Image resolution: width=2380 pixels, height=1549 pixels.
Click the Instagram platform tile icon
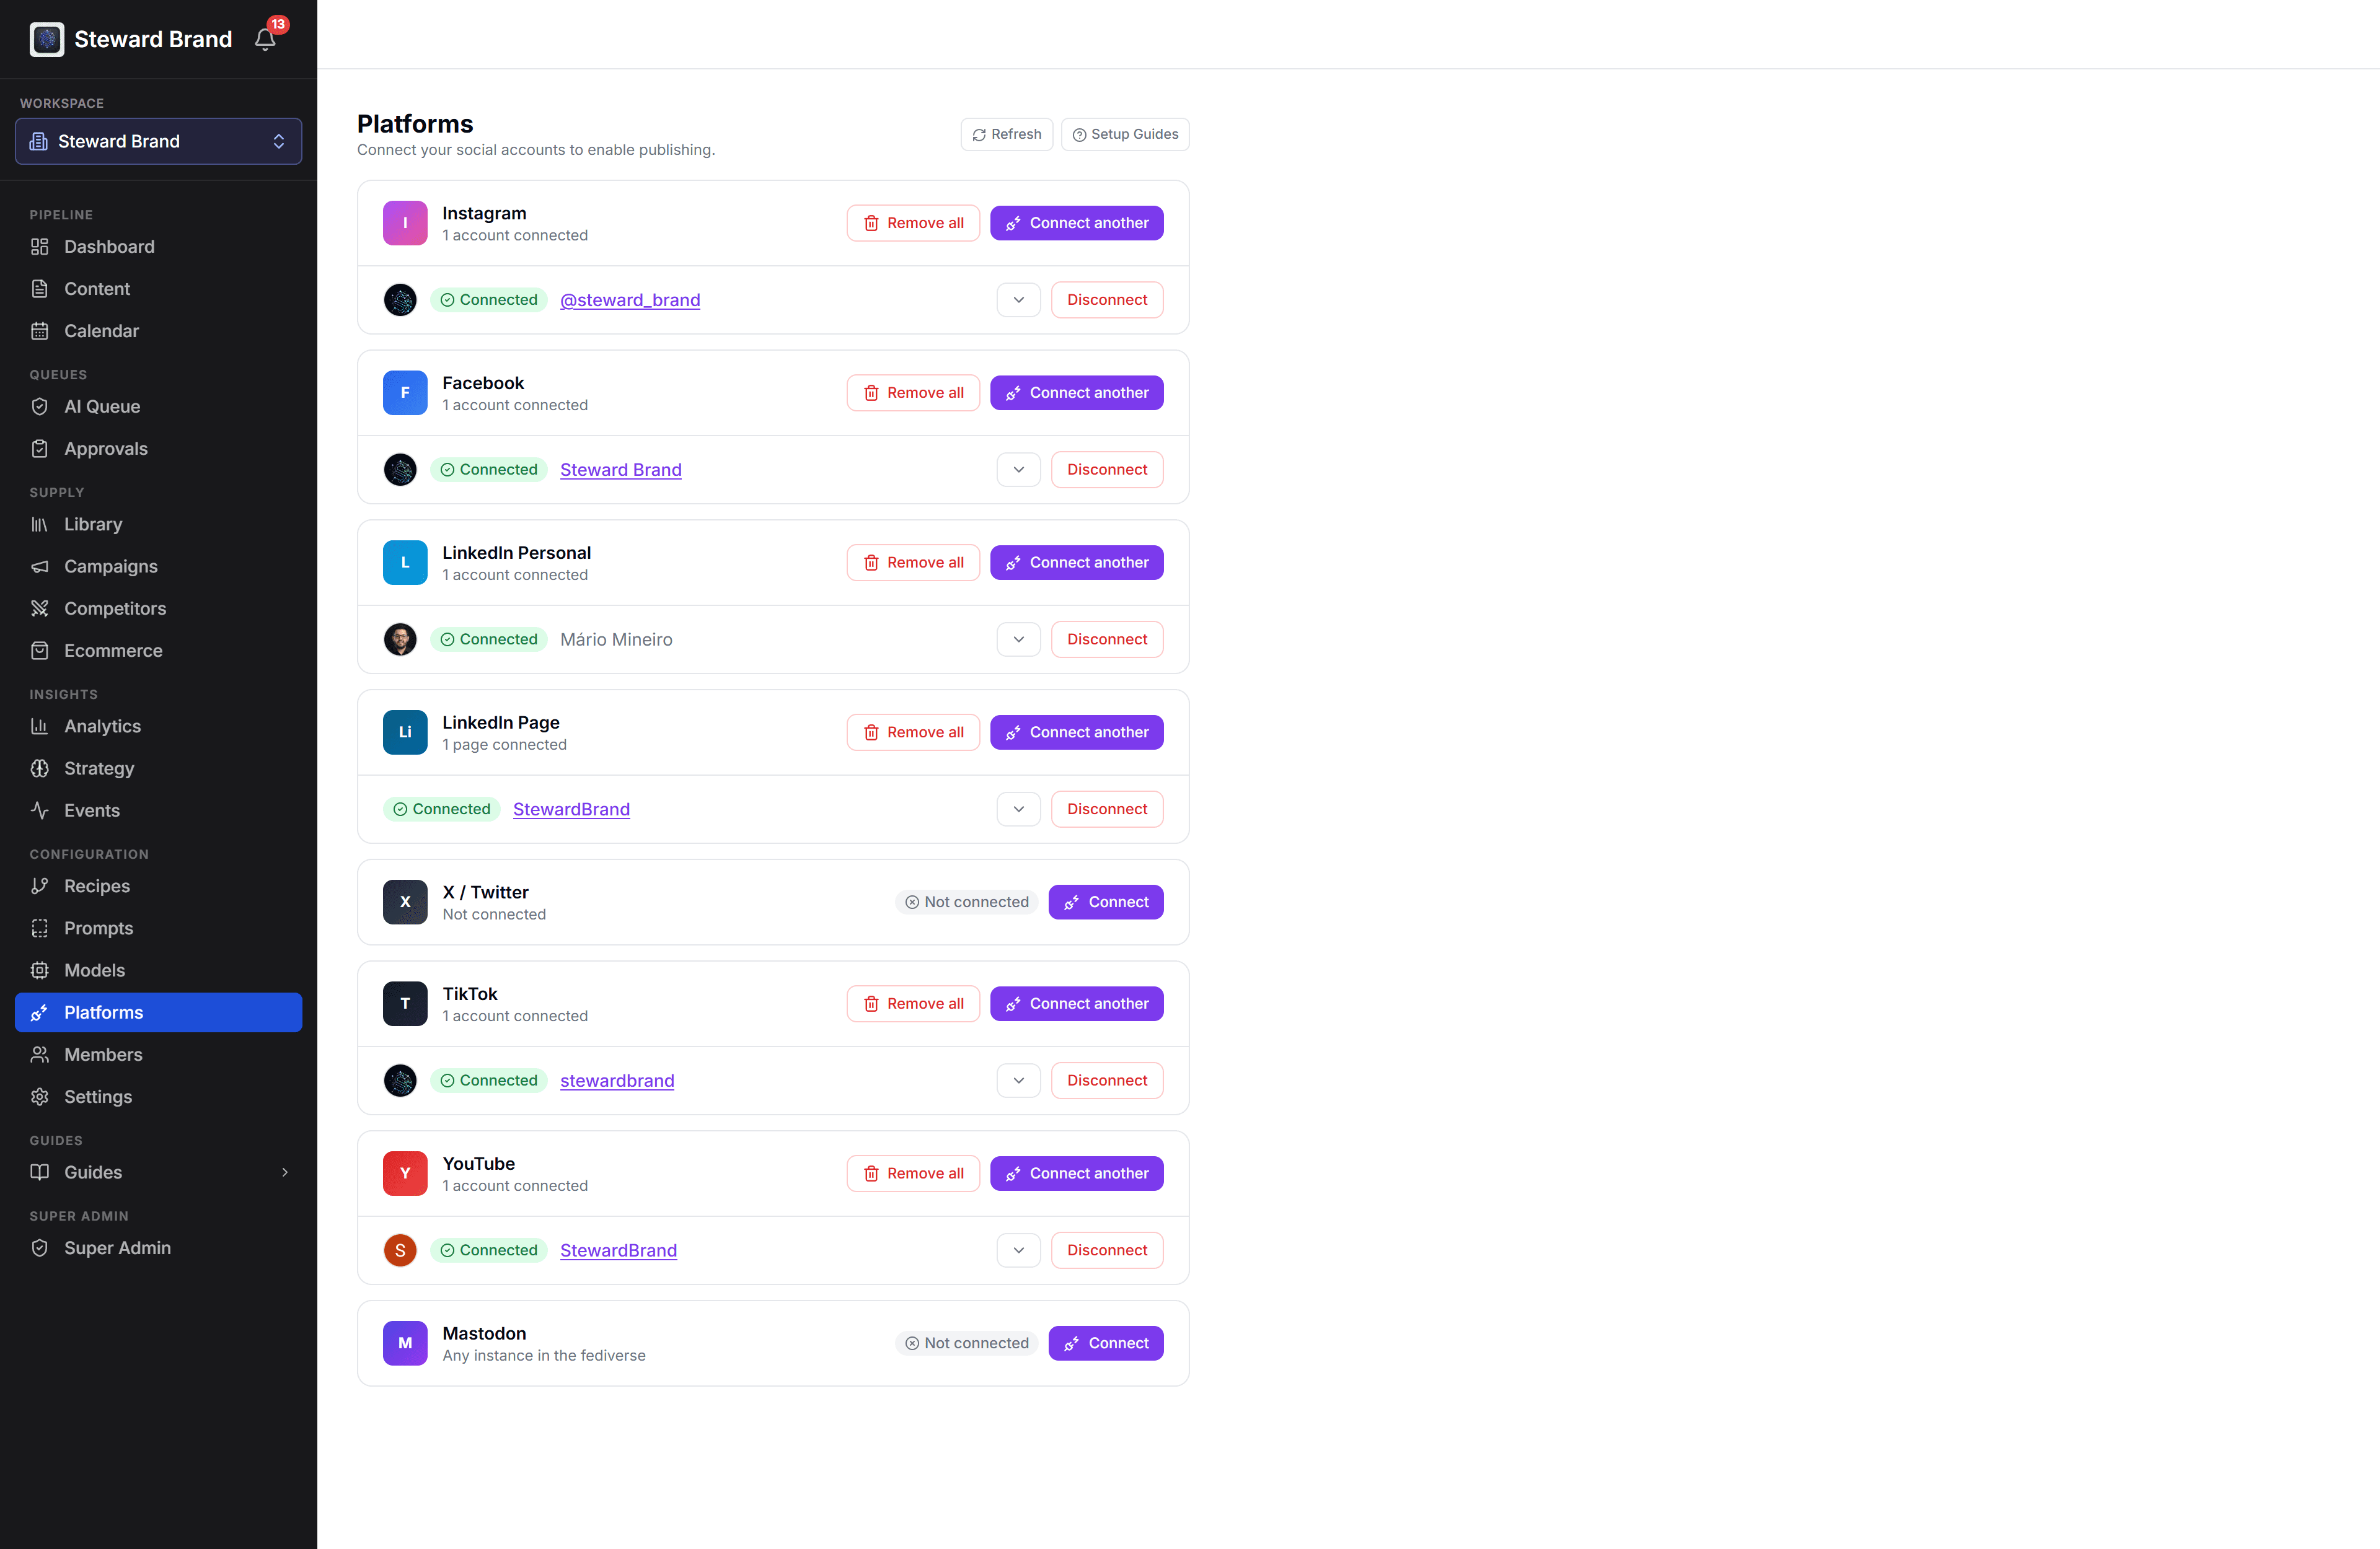[x=405, y=223]
